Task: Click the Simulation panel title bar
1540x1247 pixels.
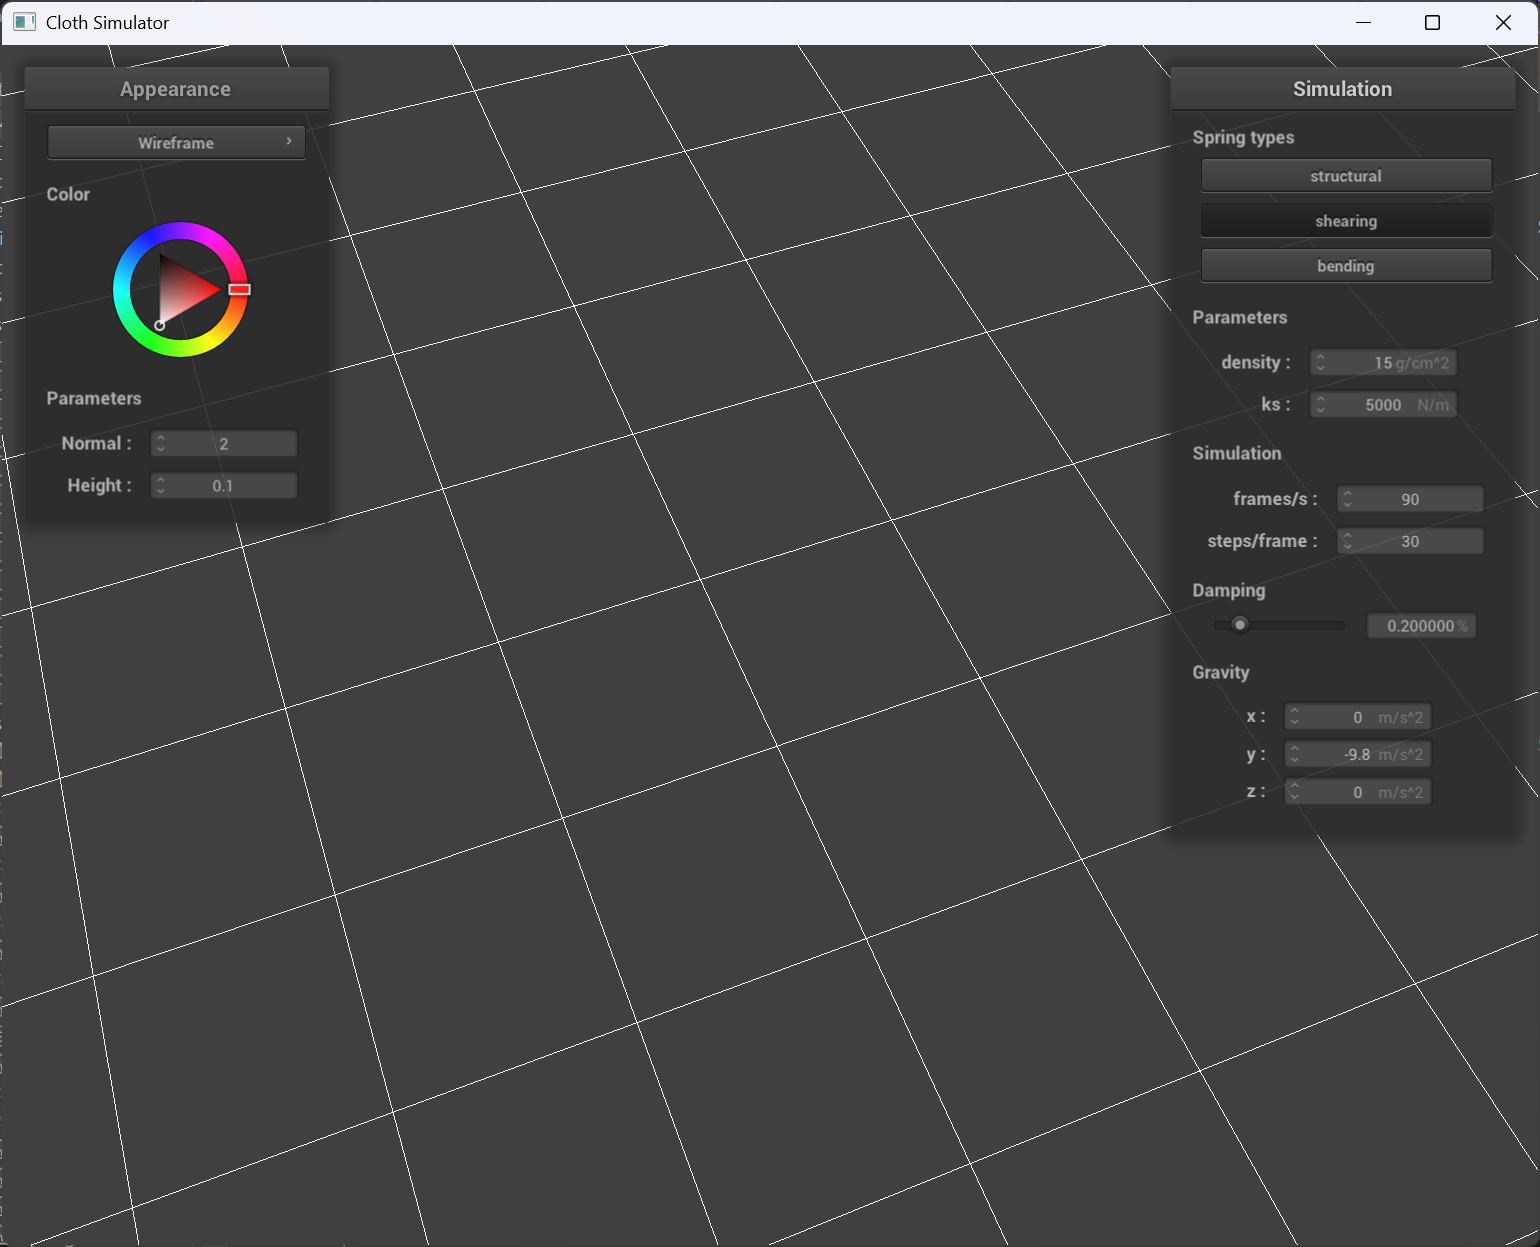Action: 1342,89
